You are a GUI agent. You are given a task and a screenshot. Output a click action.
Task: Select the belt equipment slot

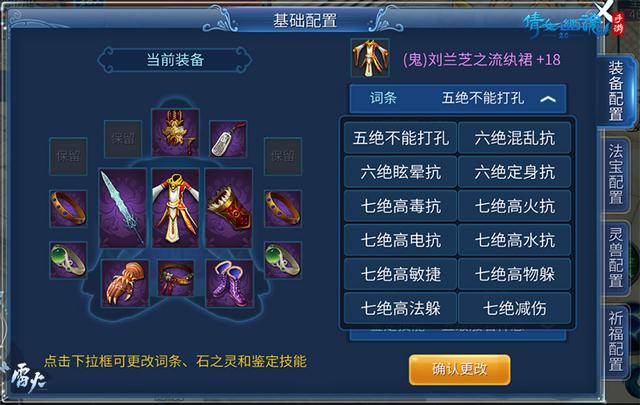pyautogui.click(x=176, y=278)
